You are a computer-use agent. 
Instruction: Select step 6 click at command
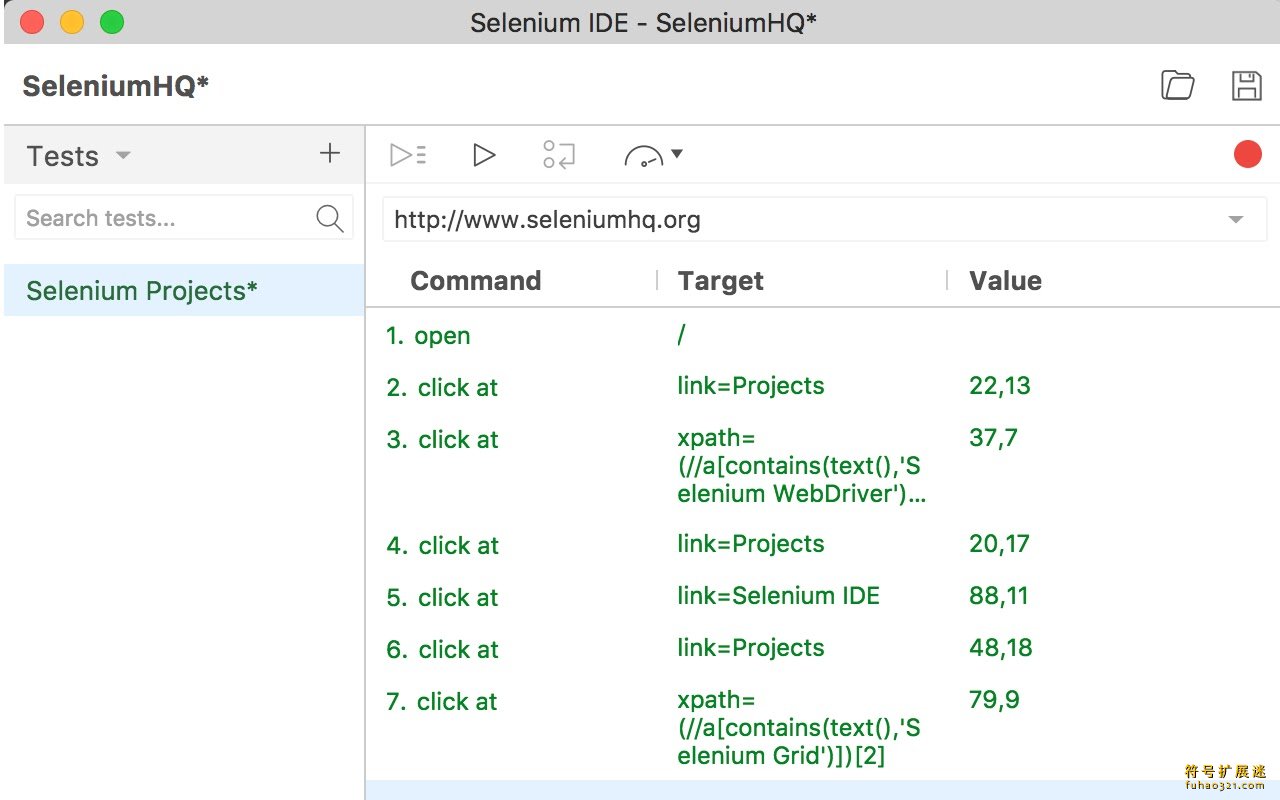pos(442,650)
